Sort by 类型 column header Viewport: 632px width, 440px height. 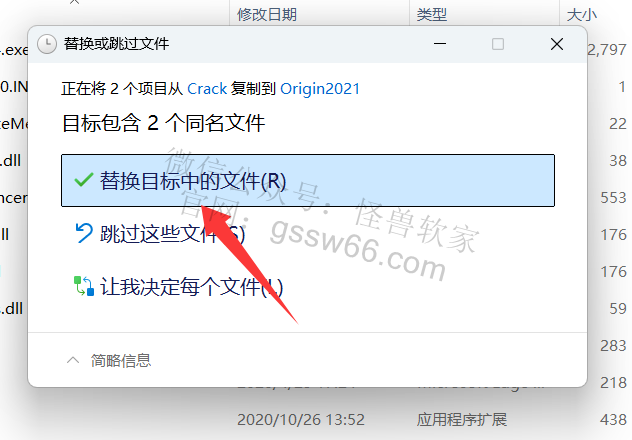(432, 15)
